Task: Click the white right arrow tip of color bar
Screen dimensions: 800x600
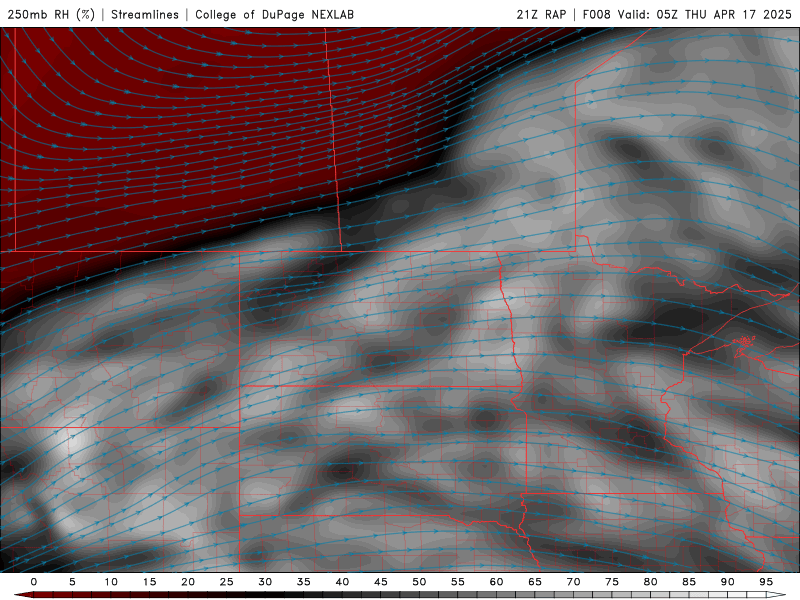Action: click(776, 595)
